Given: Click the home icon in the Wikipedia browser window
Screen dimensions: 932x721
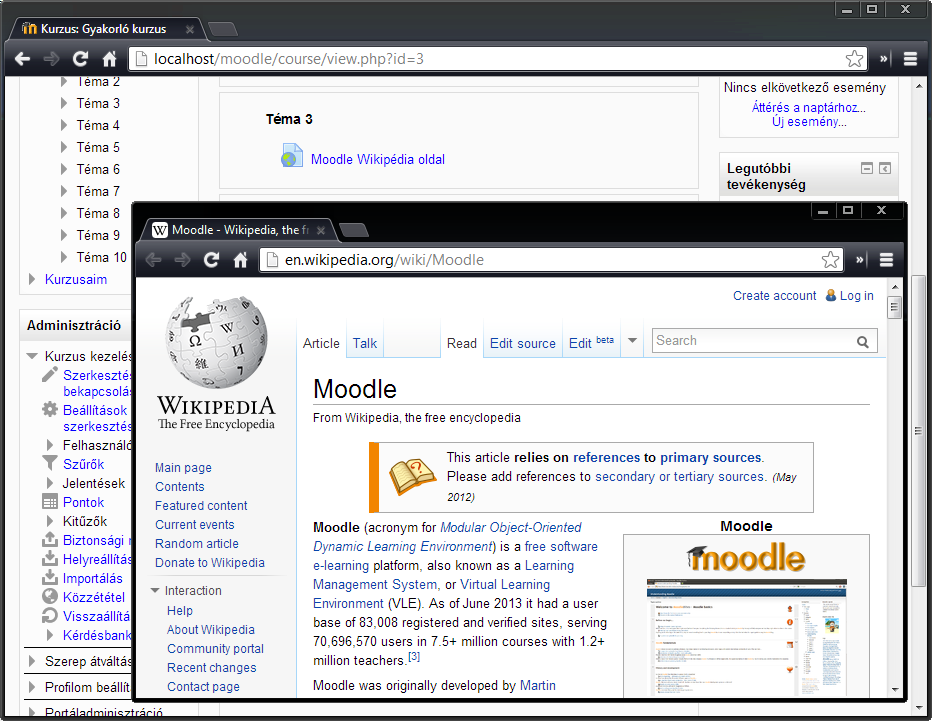Looking at the screenshot, I should point(240,260).
